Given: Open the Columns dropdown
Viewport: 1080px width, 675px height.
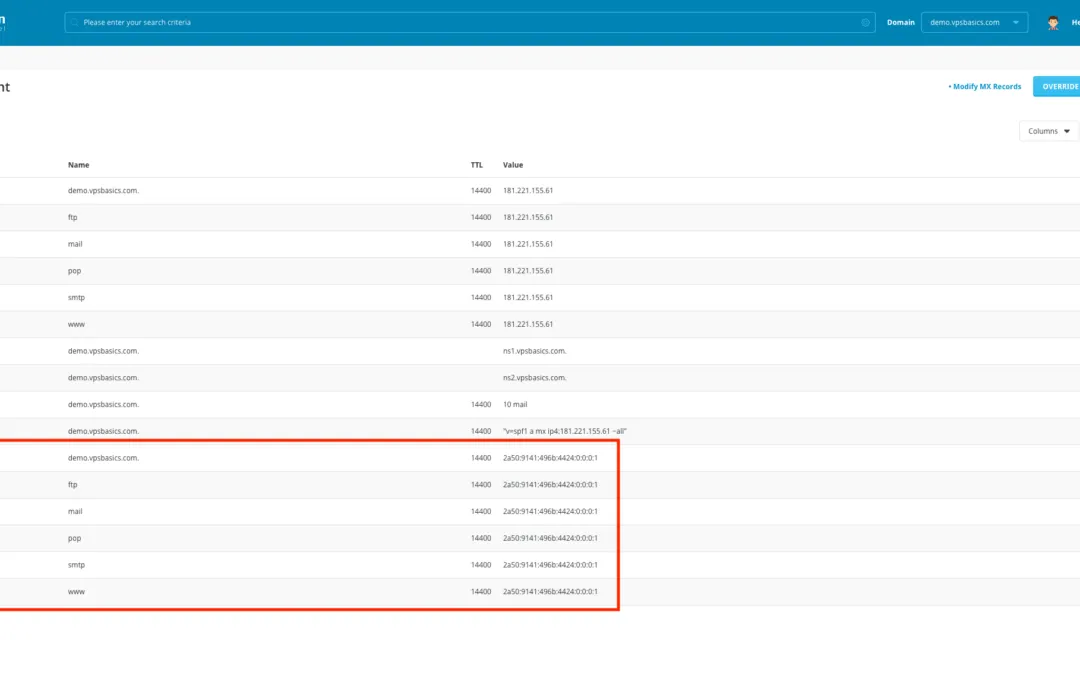Looking at the screenshot, I should click(x=1048, y=130).
